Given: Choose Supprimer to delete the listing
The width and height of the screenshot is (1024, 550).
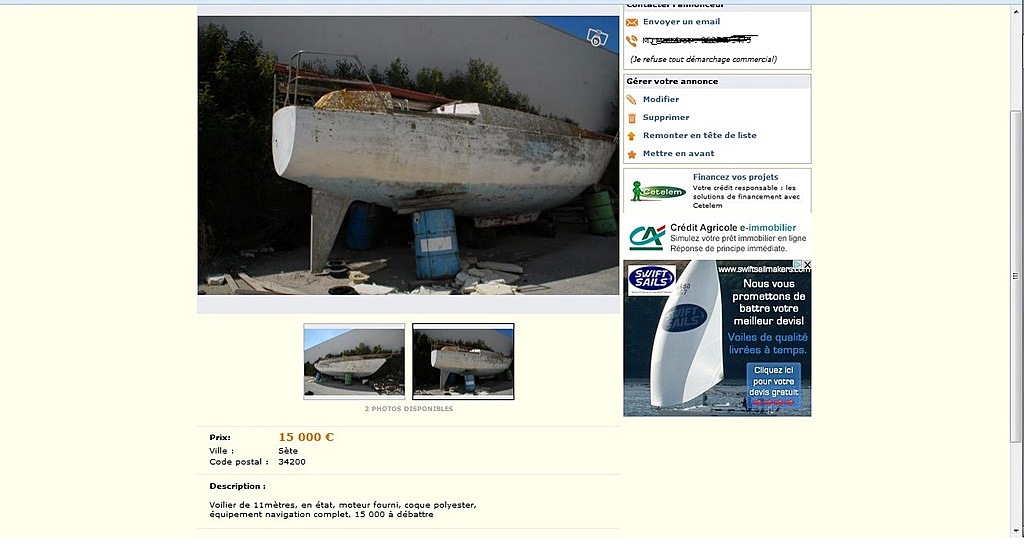Looking at the screenshot, I should click(665, 118).
